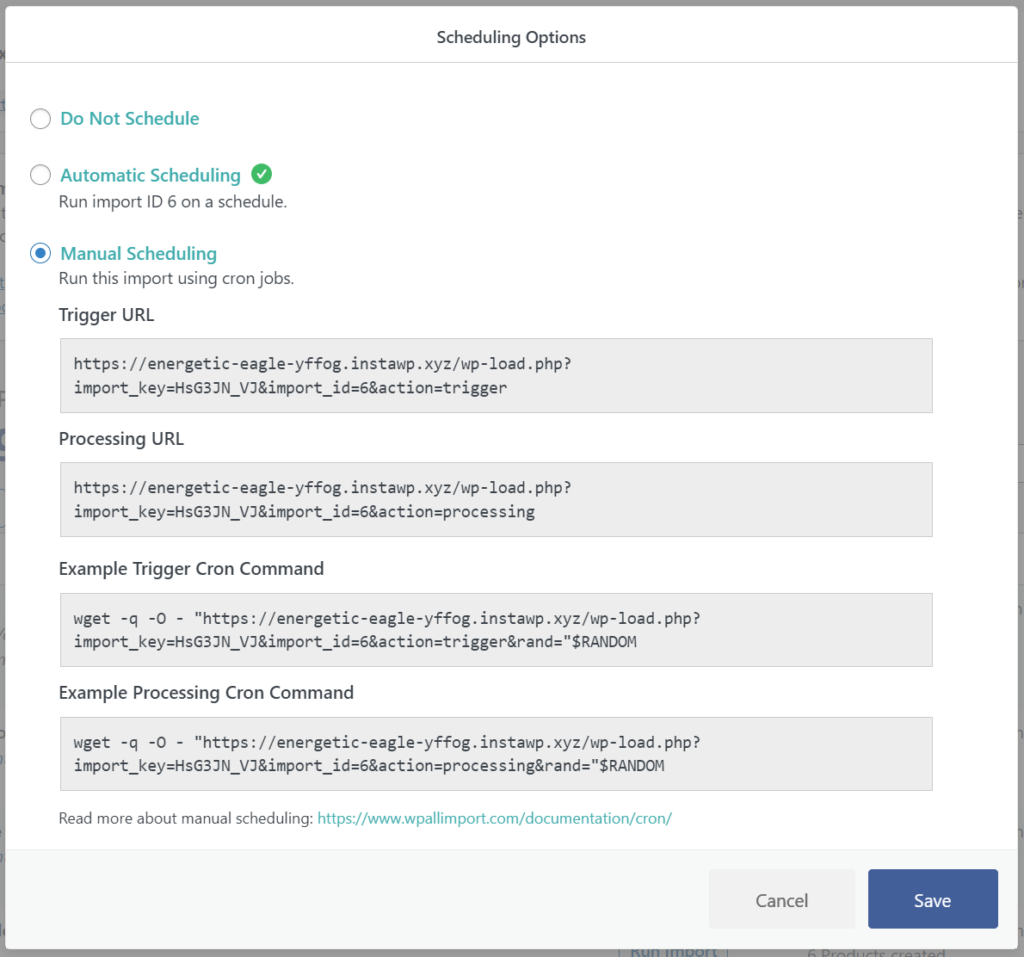
Task: Click the 'Processing URL' heading
Action: point(121,439)
